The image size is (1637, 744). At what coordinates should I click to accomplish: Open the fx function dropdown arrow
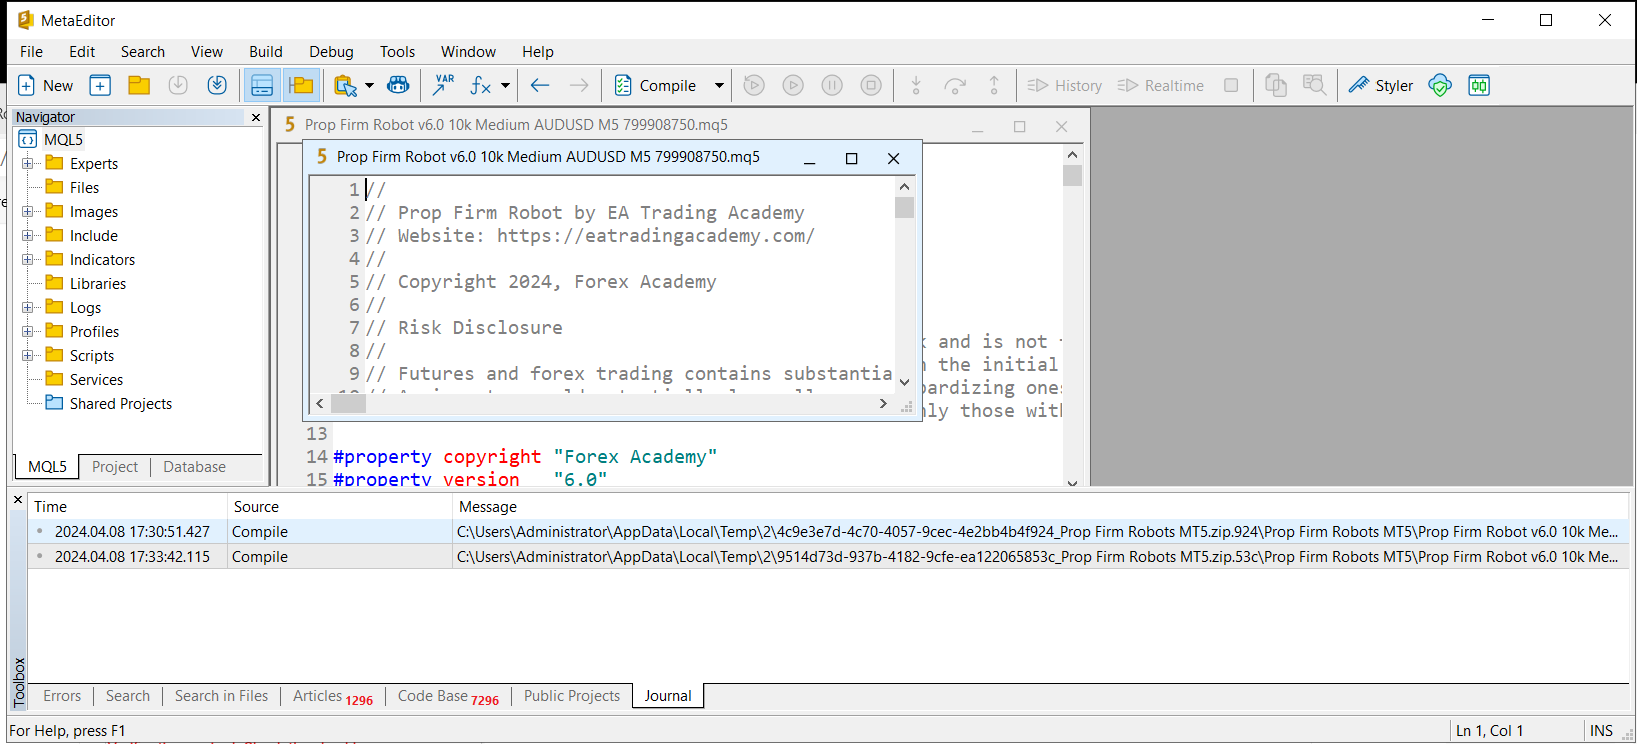pyautogui.click(x=505, y=86)
